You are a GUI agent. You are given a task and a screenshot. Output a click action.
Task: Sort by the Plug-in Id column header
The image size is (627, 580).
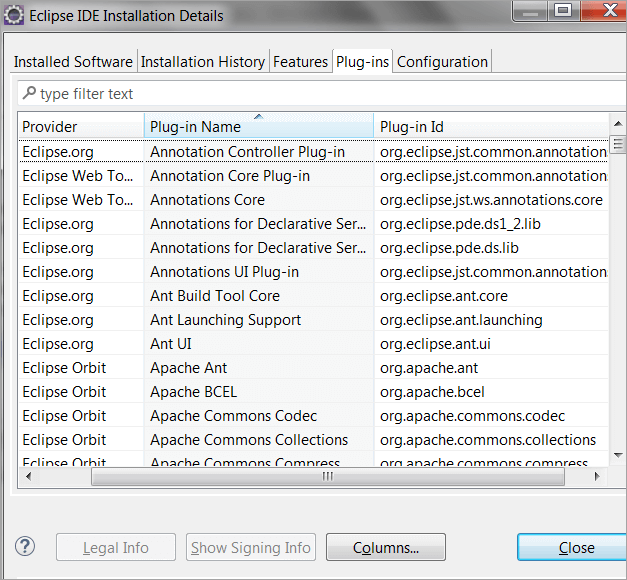pos(491,126)
